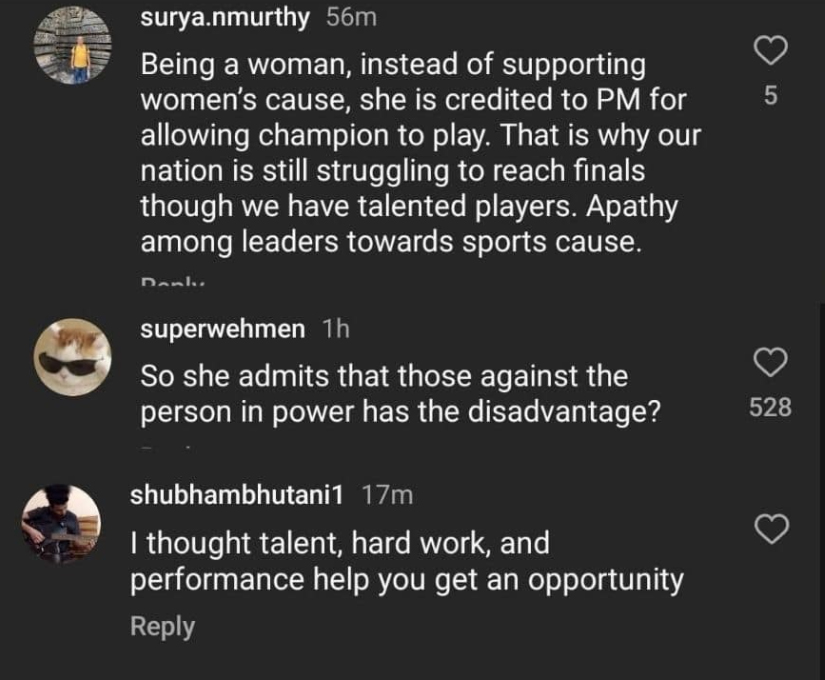This screenshot has height=680, width=825.
Task: Click the 17m timestamp beside shubhambhutani1
Action: pyautogui.click(x=385, y=494)
